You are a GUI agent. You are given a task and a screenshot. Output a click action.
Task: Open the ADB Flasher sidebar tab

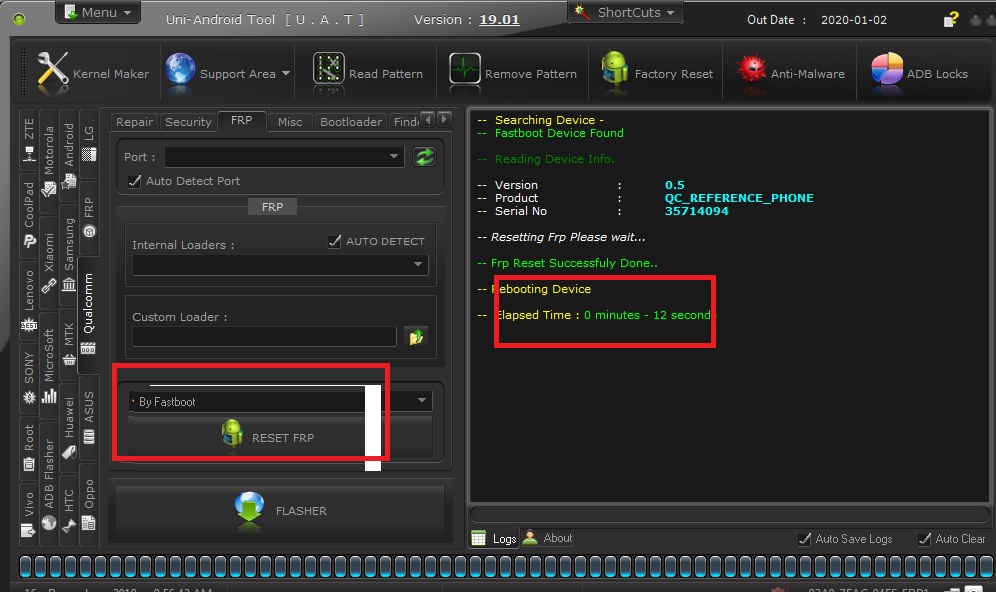49,484
